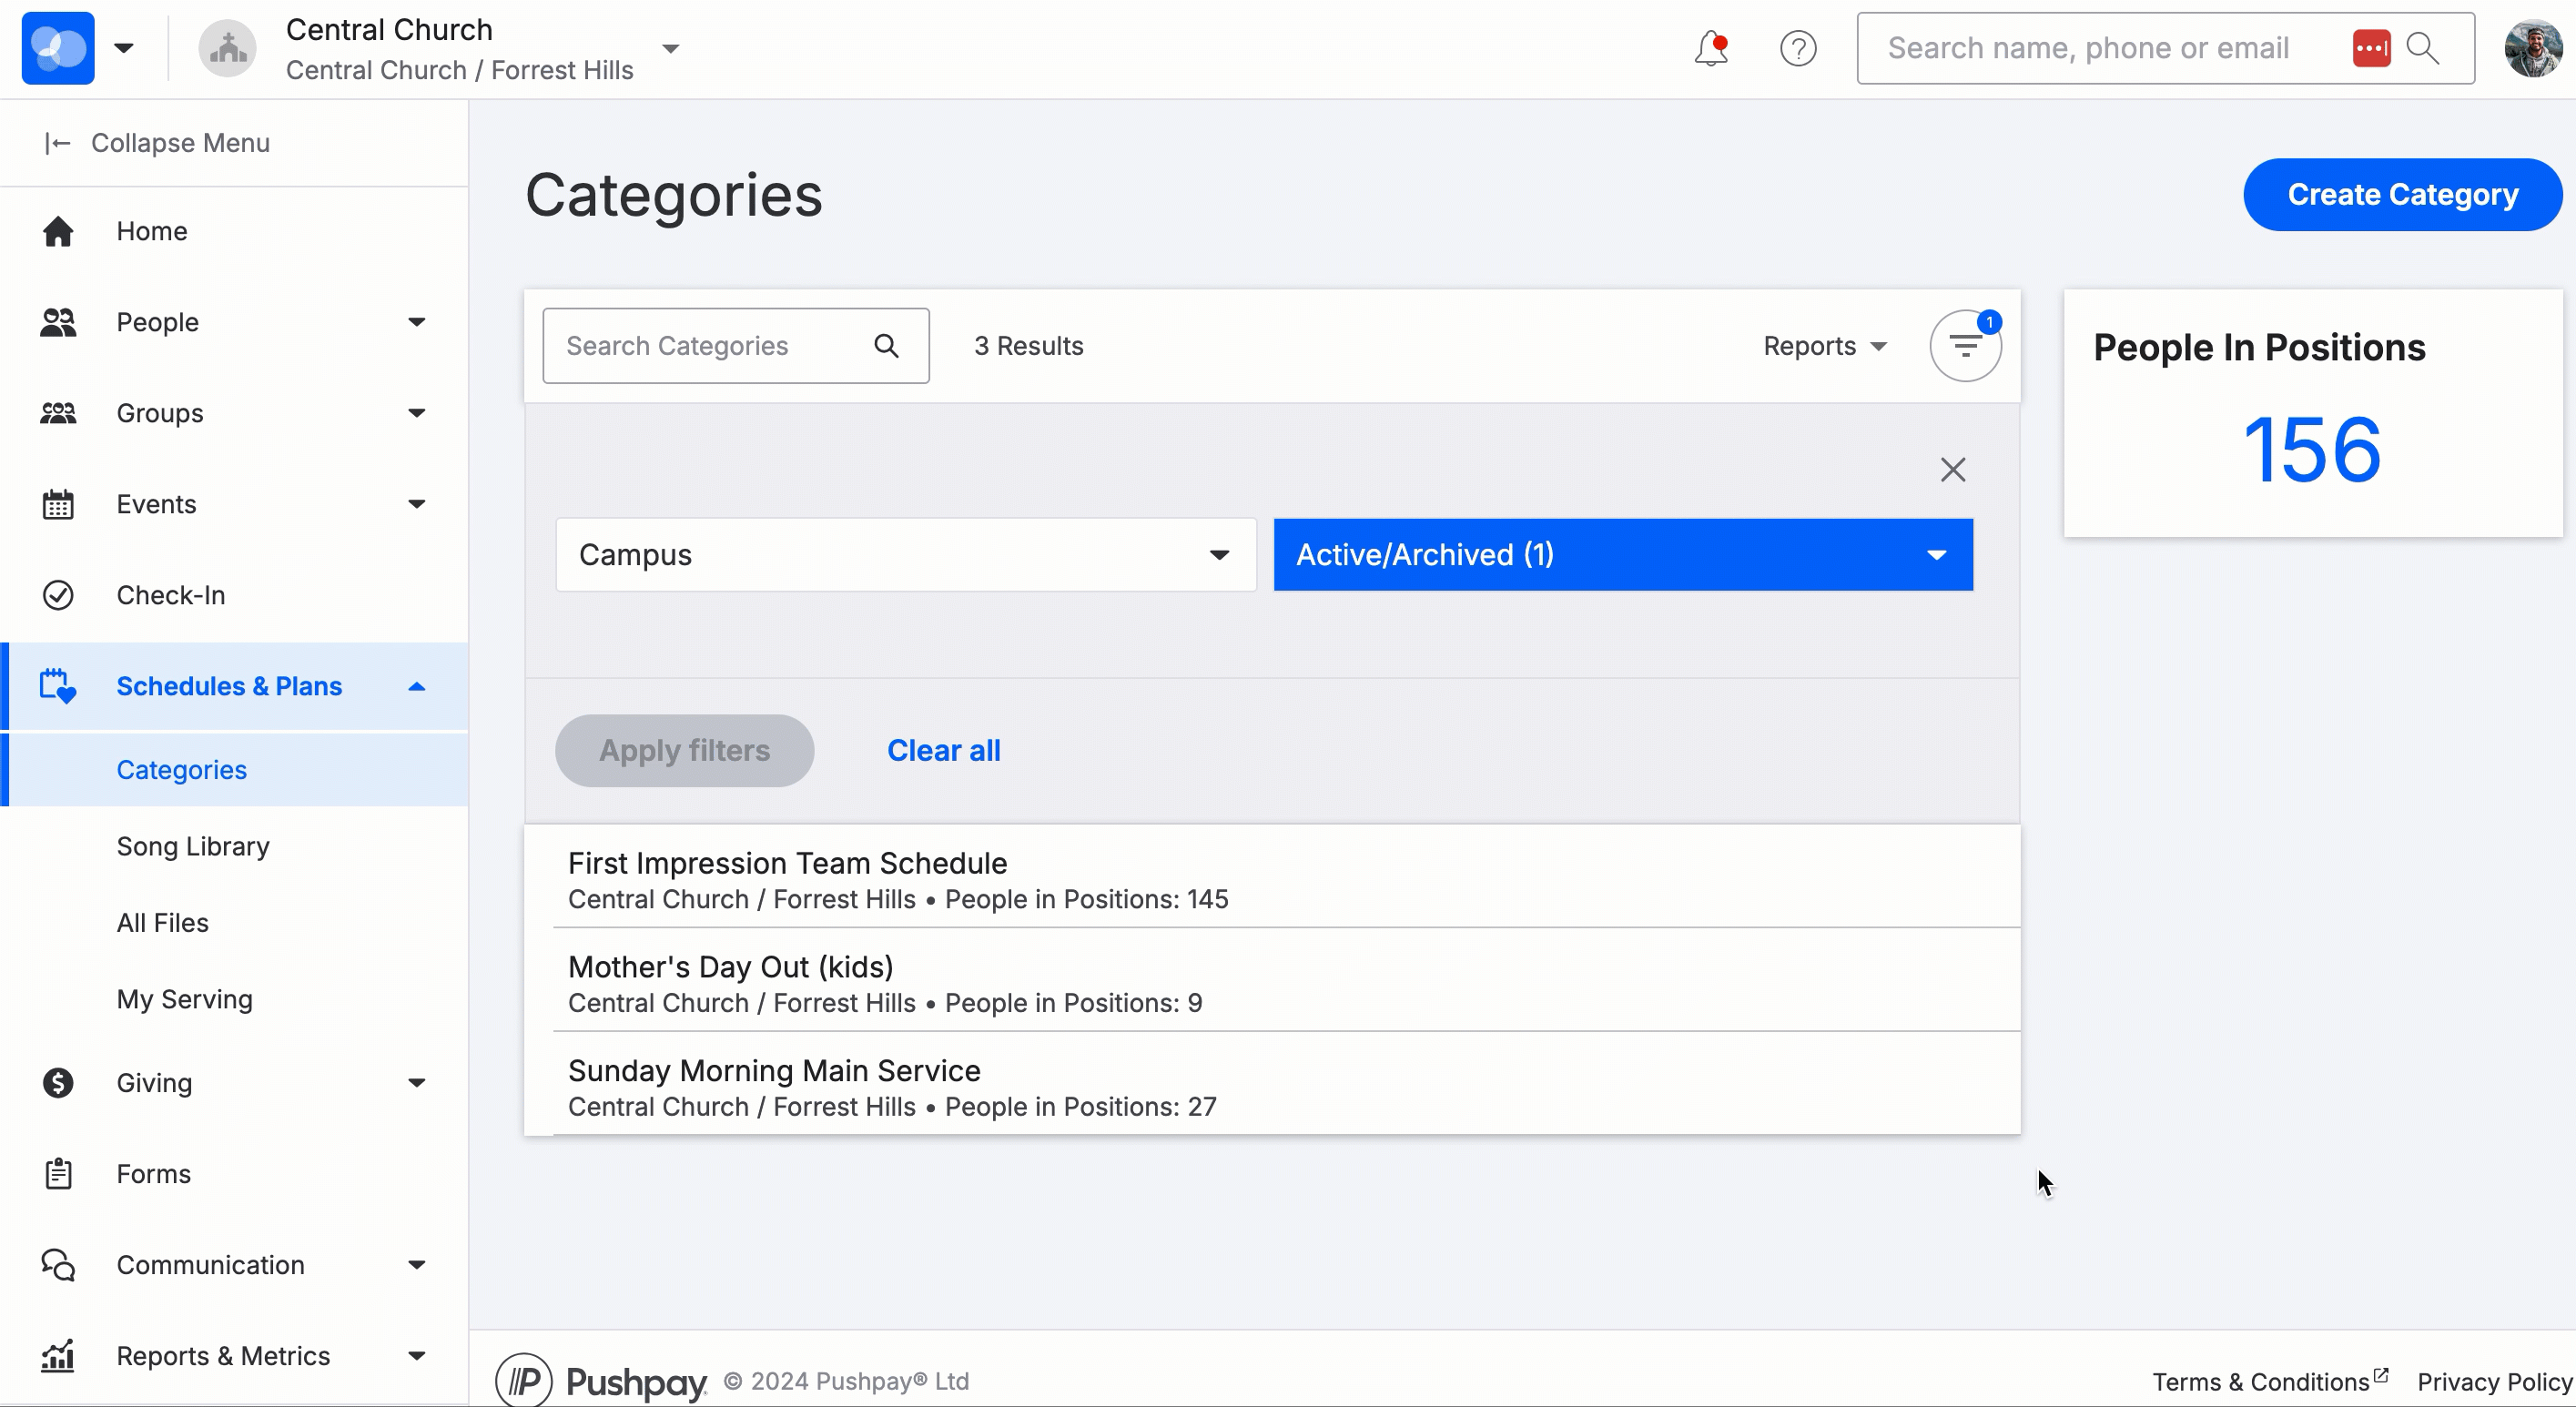Screen dimensions: 2576x1407
Task: Select the Categories submenu item
Action: pos(234,770)
